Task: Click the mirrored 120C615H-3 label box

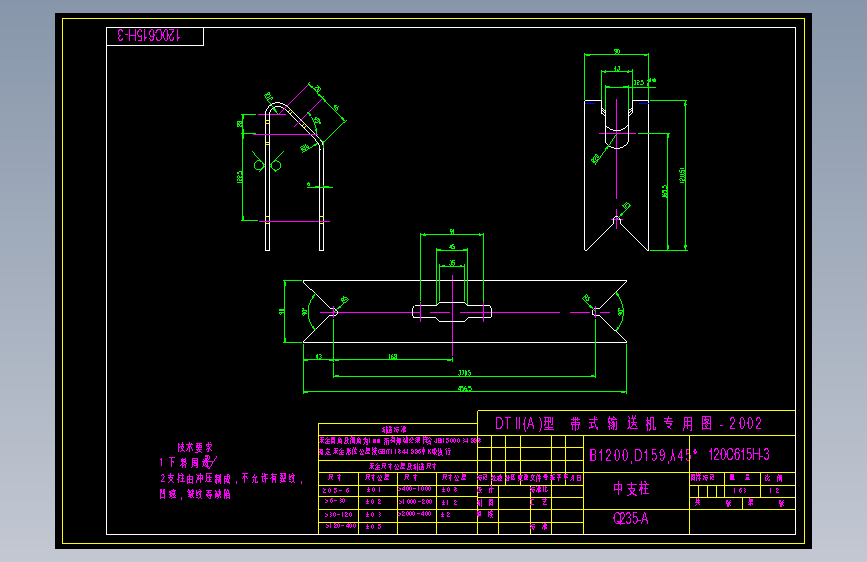Action: 155,37
